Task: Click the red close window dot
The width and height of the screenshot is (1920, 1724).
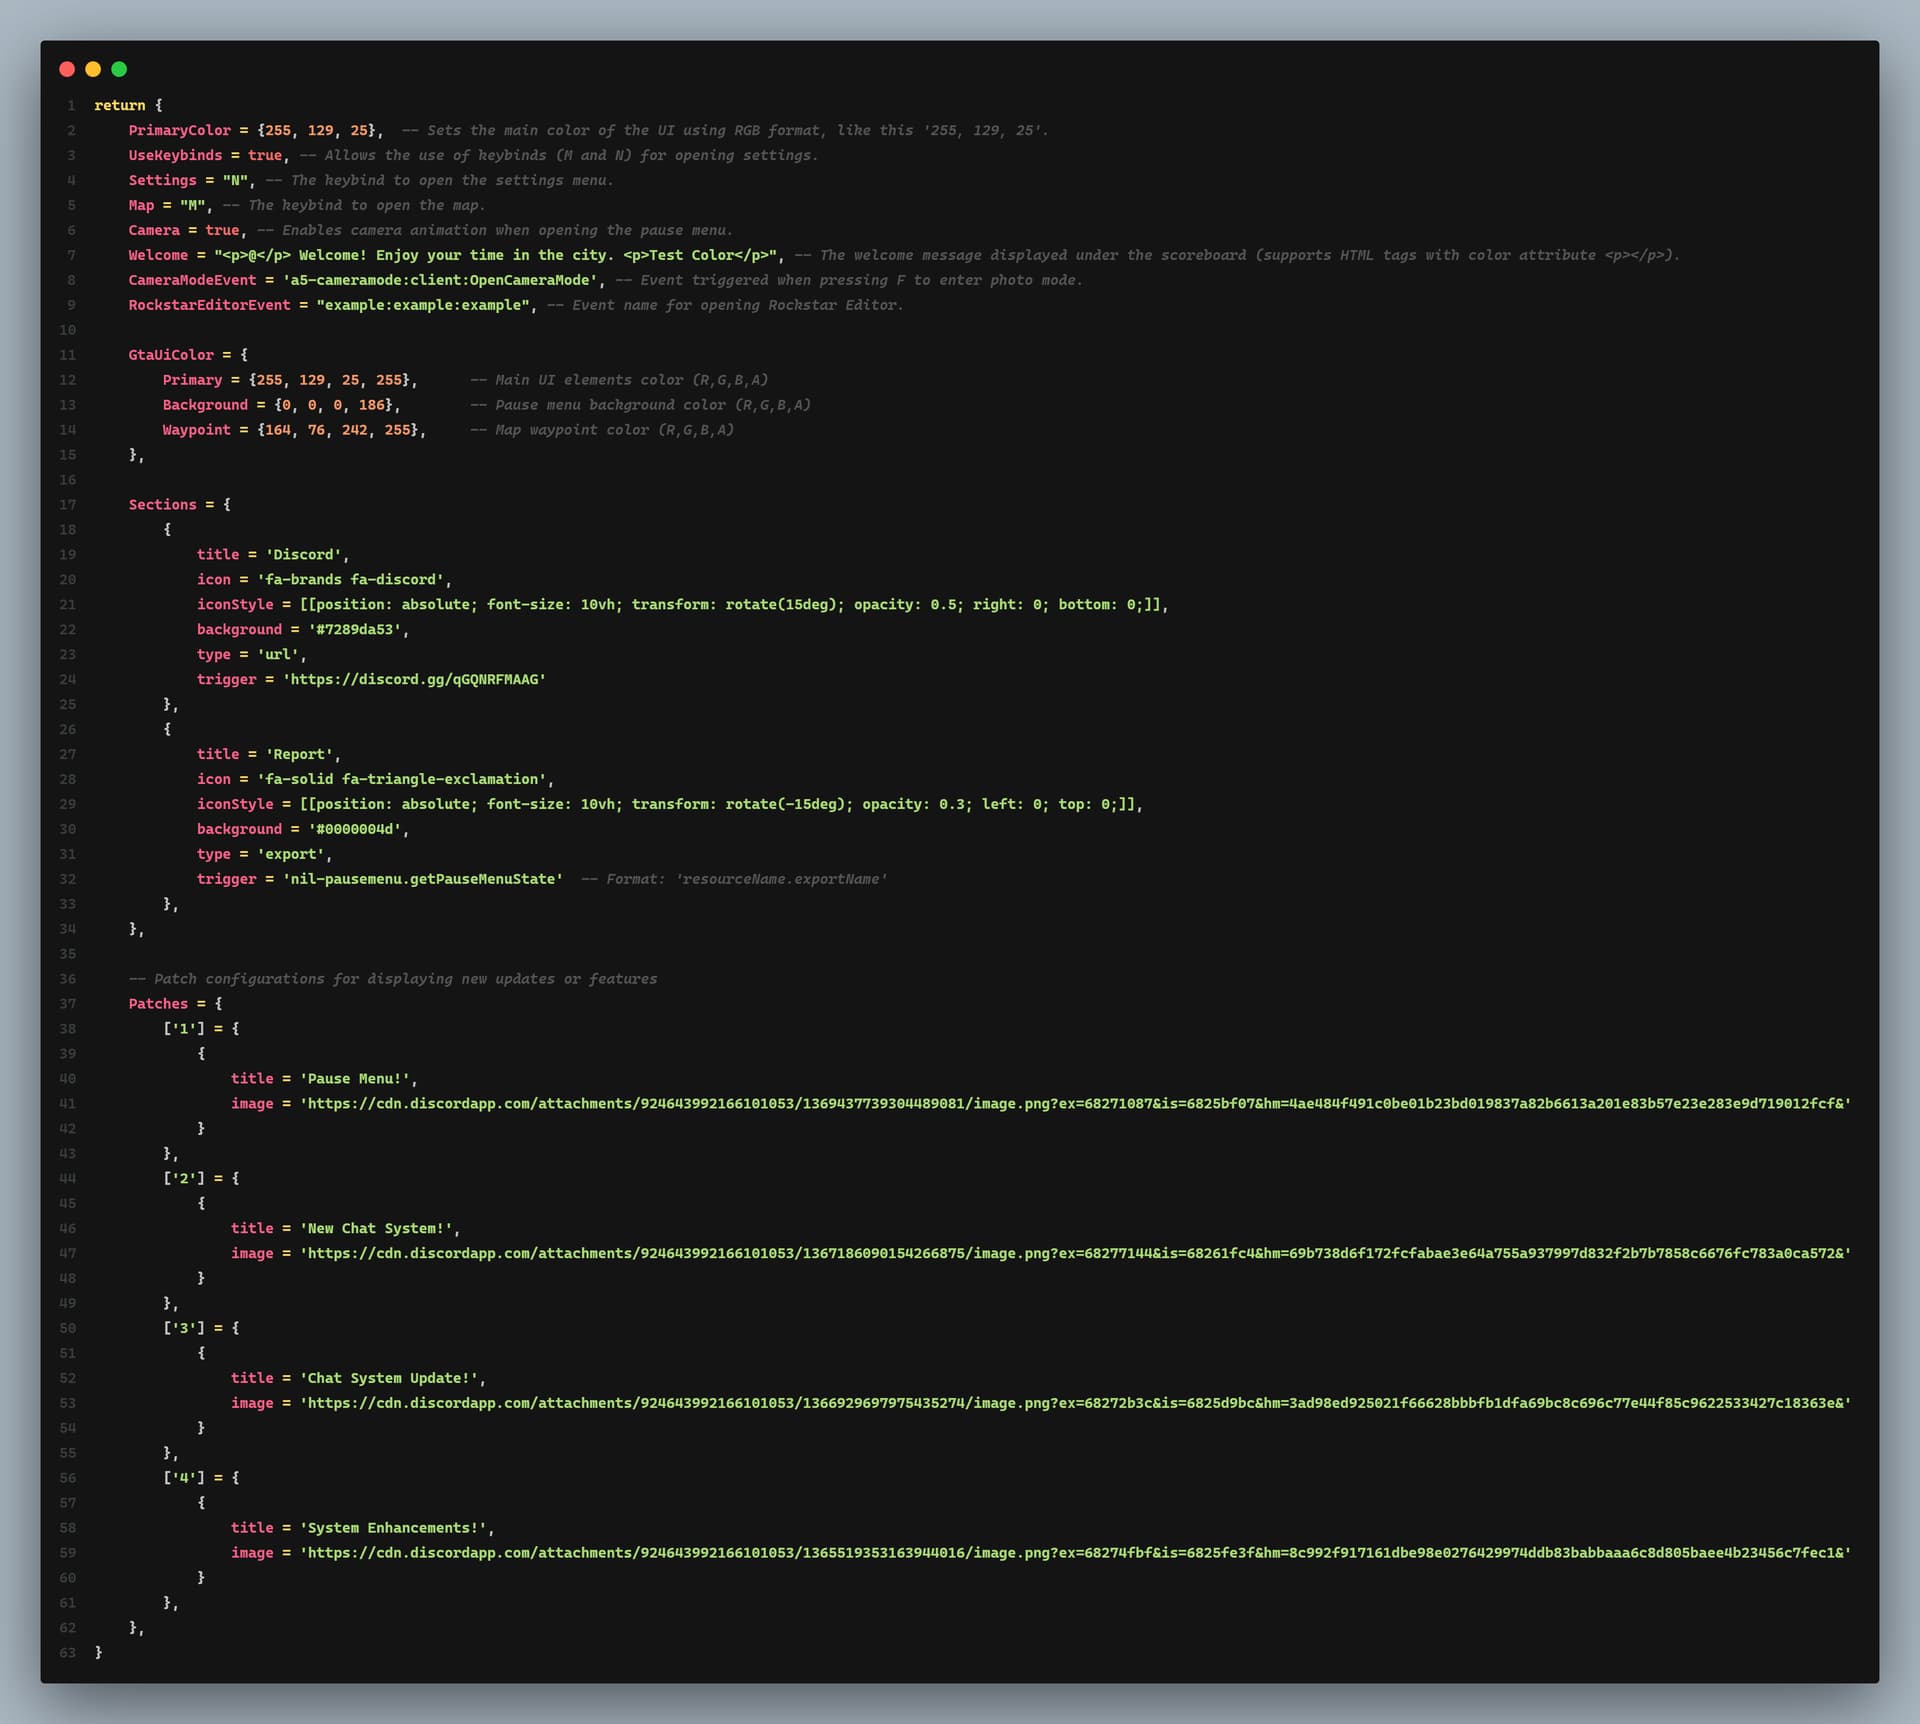Action: coord(67,69)
